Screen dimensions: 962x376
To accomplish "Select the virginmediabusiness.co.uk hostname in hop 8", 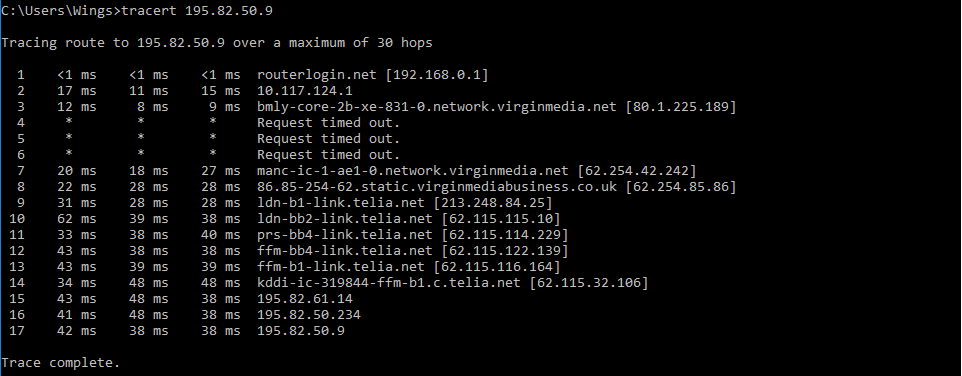I will click(x=437, y=186).
